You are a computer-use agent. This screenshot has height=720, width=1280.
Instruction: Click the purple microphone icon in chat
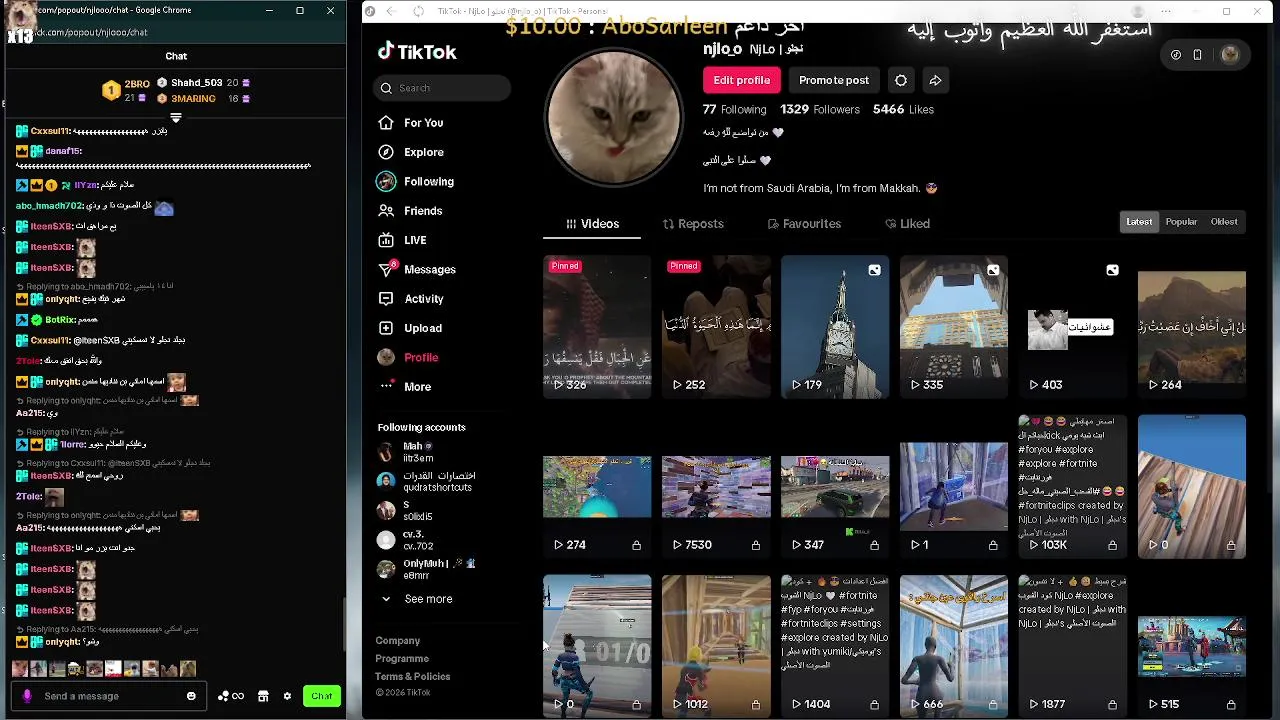tap(27, 696)
